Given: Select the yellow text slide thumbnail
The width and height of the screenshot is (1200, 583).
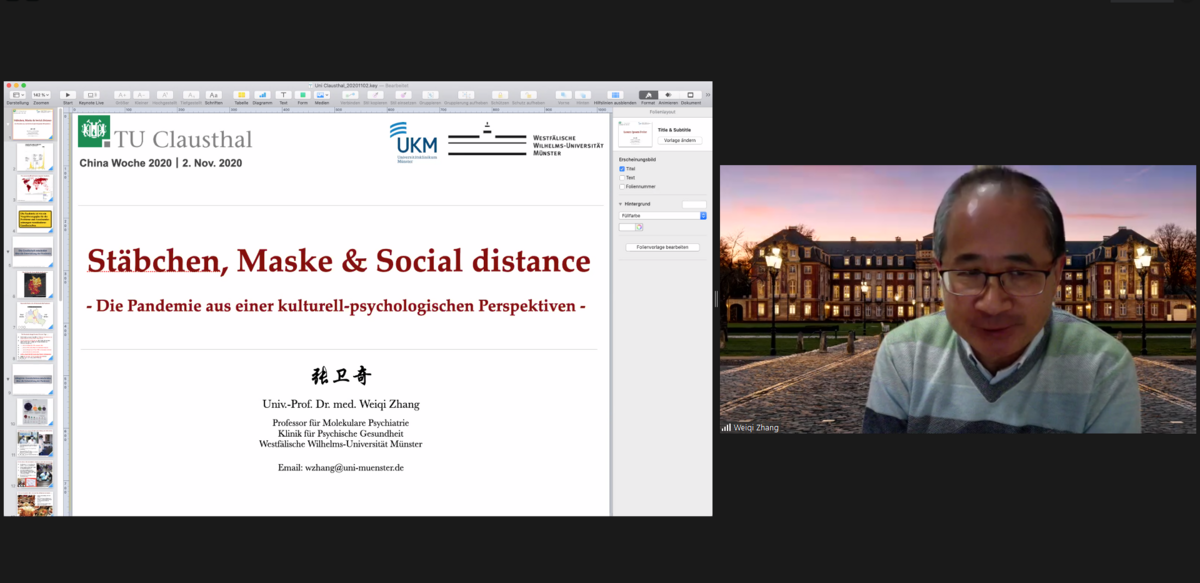Looking at the screenshot, I should coord(34,220).
